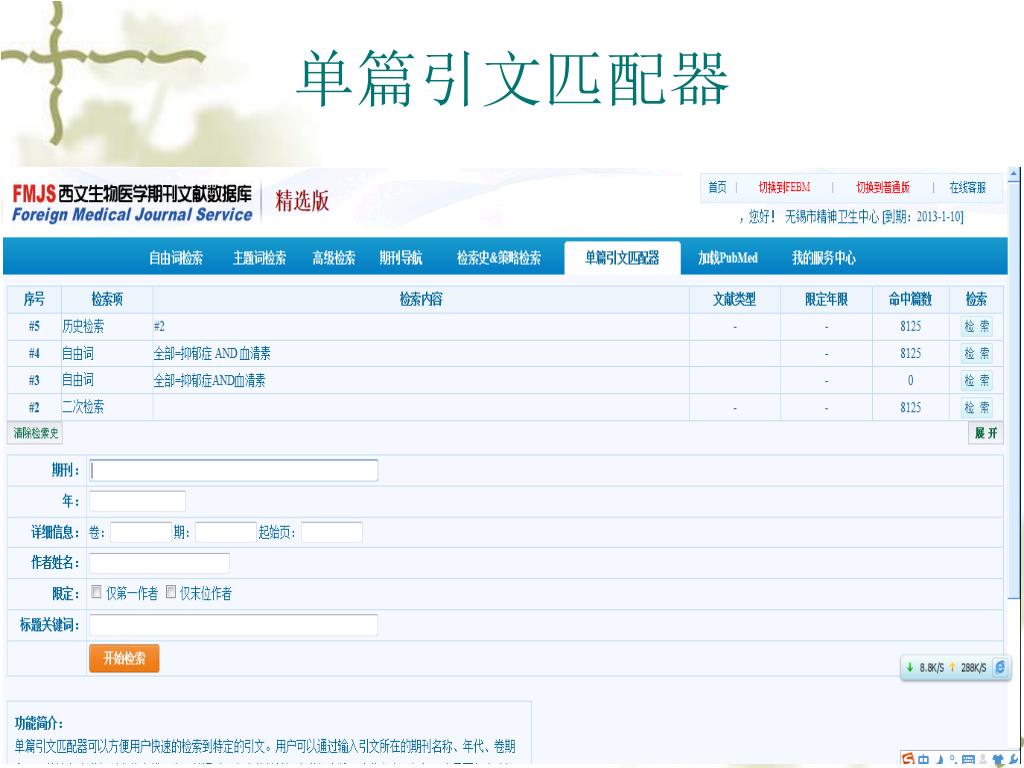Focus the 作者姓名 author name field
Viewport: 1024px width, 768px height.
pos(159,563)
